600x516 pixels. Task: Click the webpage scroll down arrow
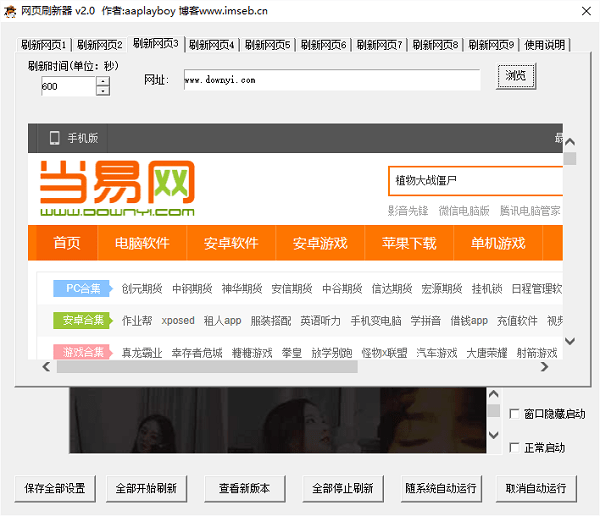coord(570,341)
